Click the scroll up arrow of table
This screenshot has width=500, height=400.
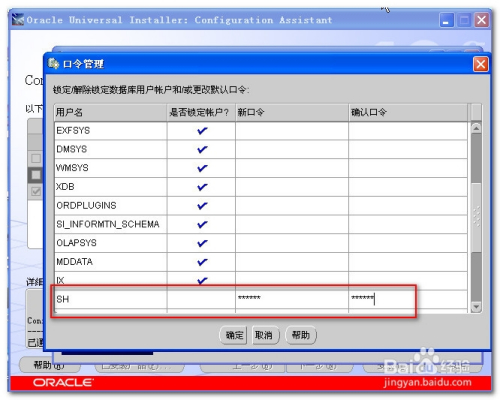[476, 128]
